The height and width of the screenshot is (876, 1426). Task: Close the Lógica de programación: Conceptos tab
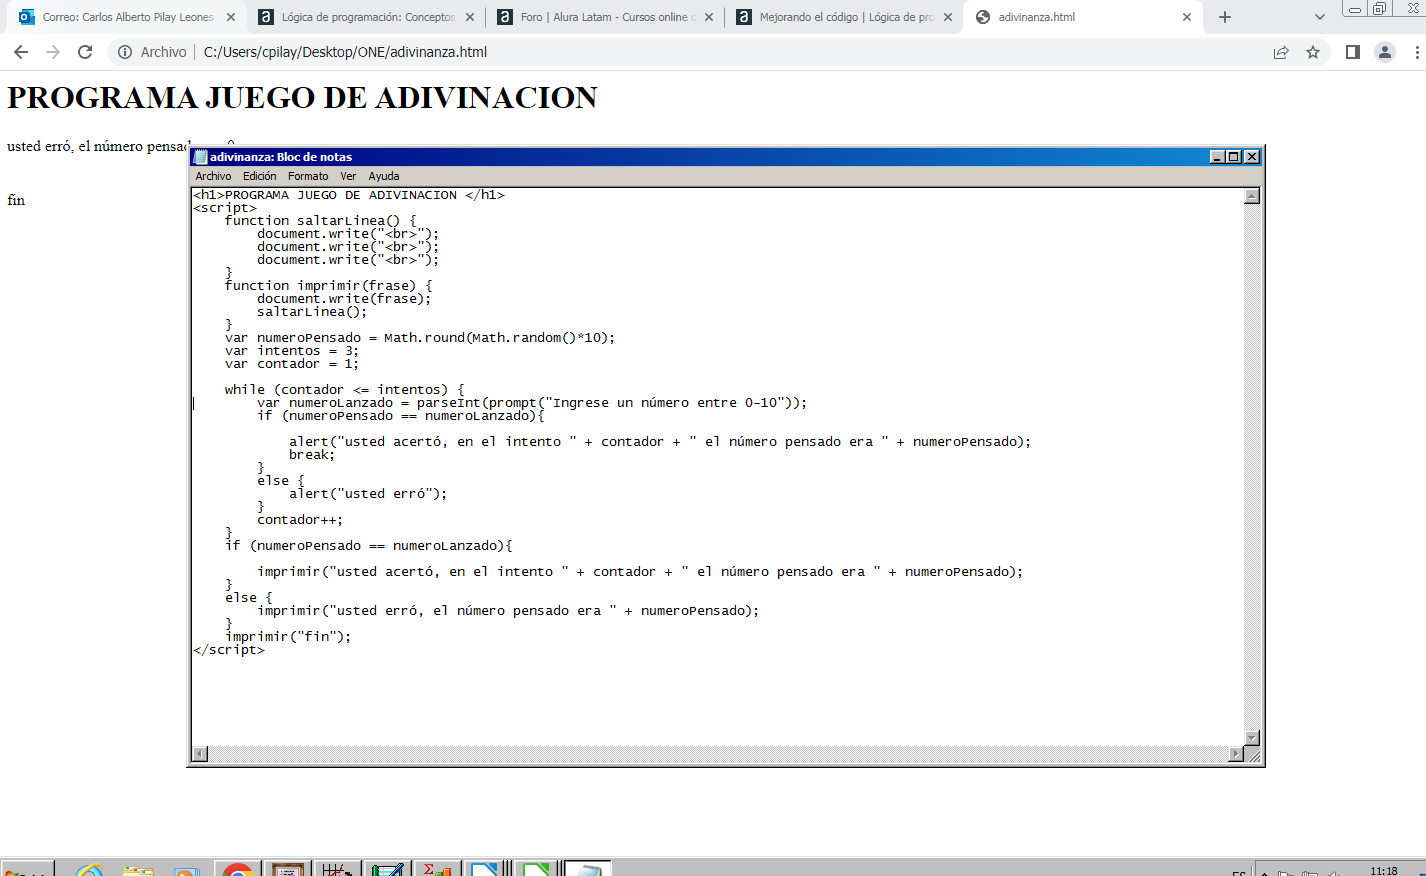(470, 17)
